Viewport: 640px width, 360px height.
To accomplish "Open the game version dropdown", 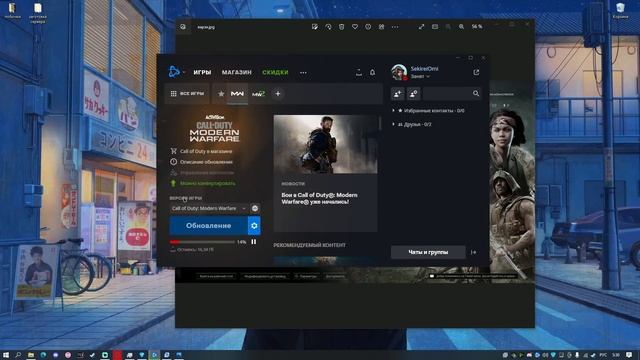I will pos(209,208).
